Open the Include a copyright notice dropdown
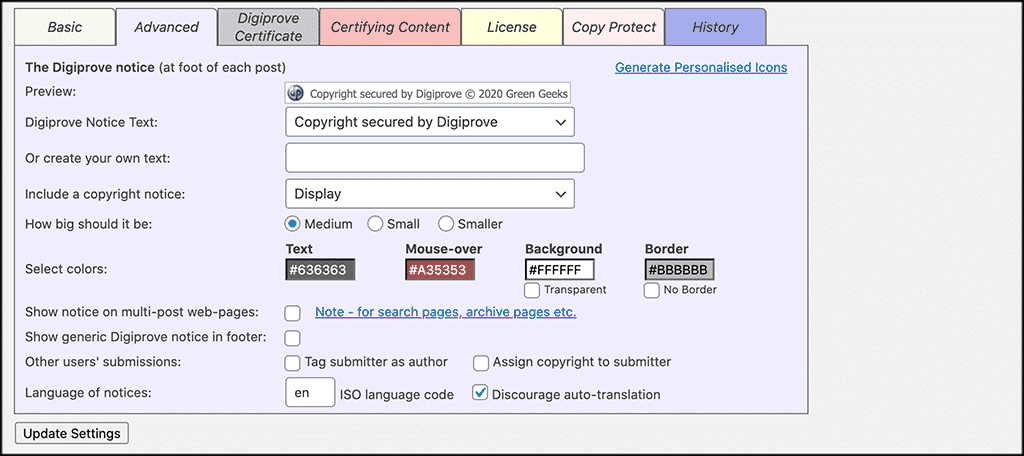This screenshot has height=456, width=1024. click(x=430, y=193)
